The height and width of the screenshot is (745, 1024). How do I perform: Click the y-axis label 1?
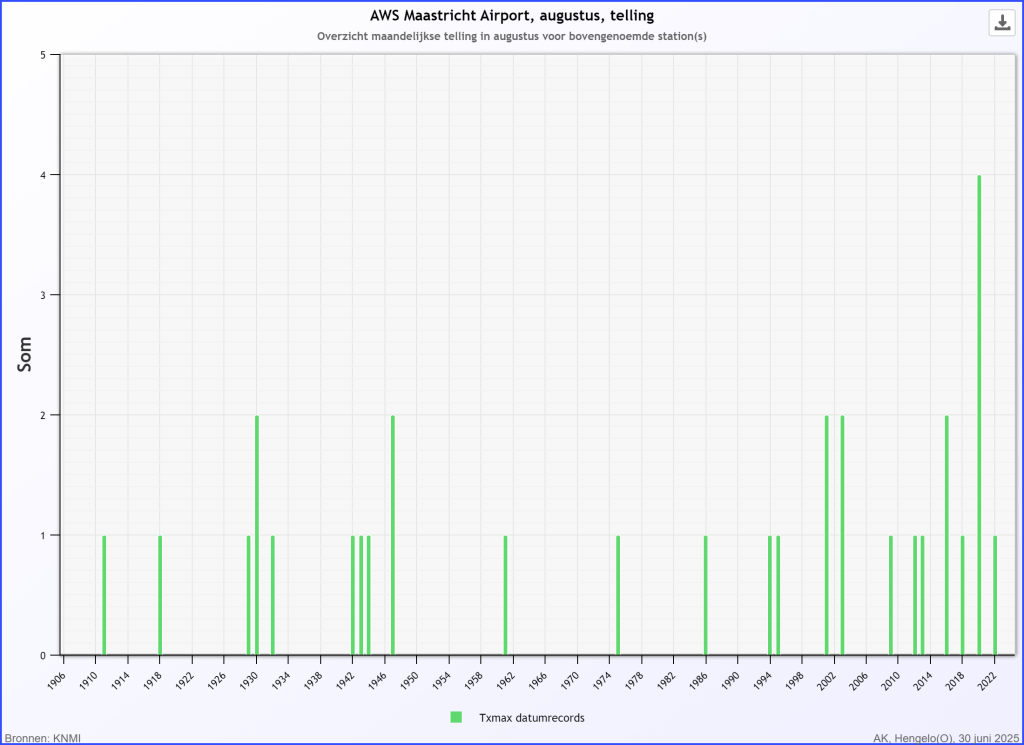(x=43, y=535)
